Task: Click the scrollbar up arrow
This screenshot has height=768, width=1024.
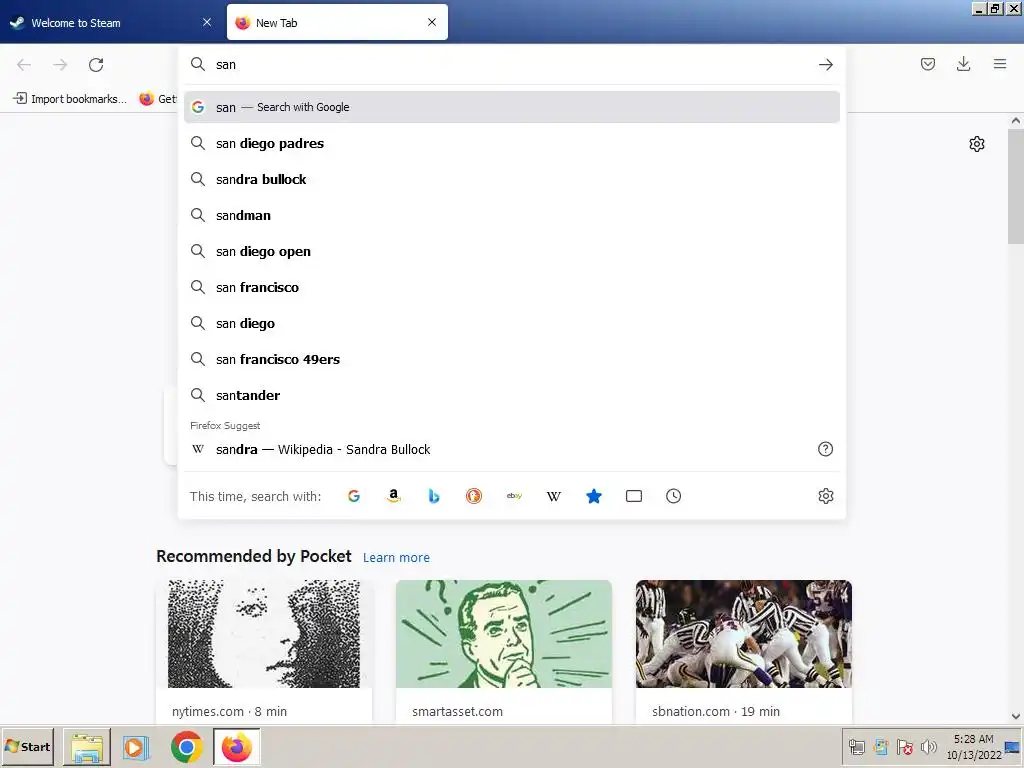Action: coord(1016,121)
